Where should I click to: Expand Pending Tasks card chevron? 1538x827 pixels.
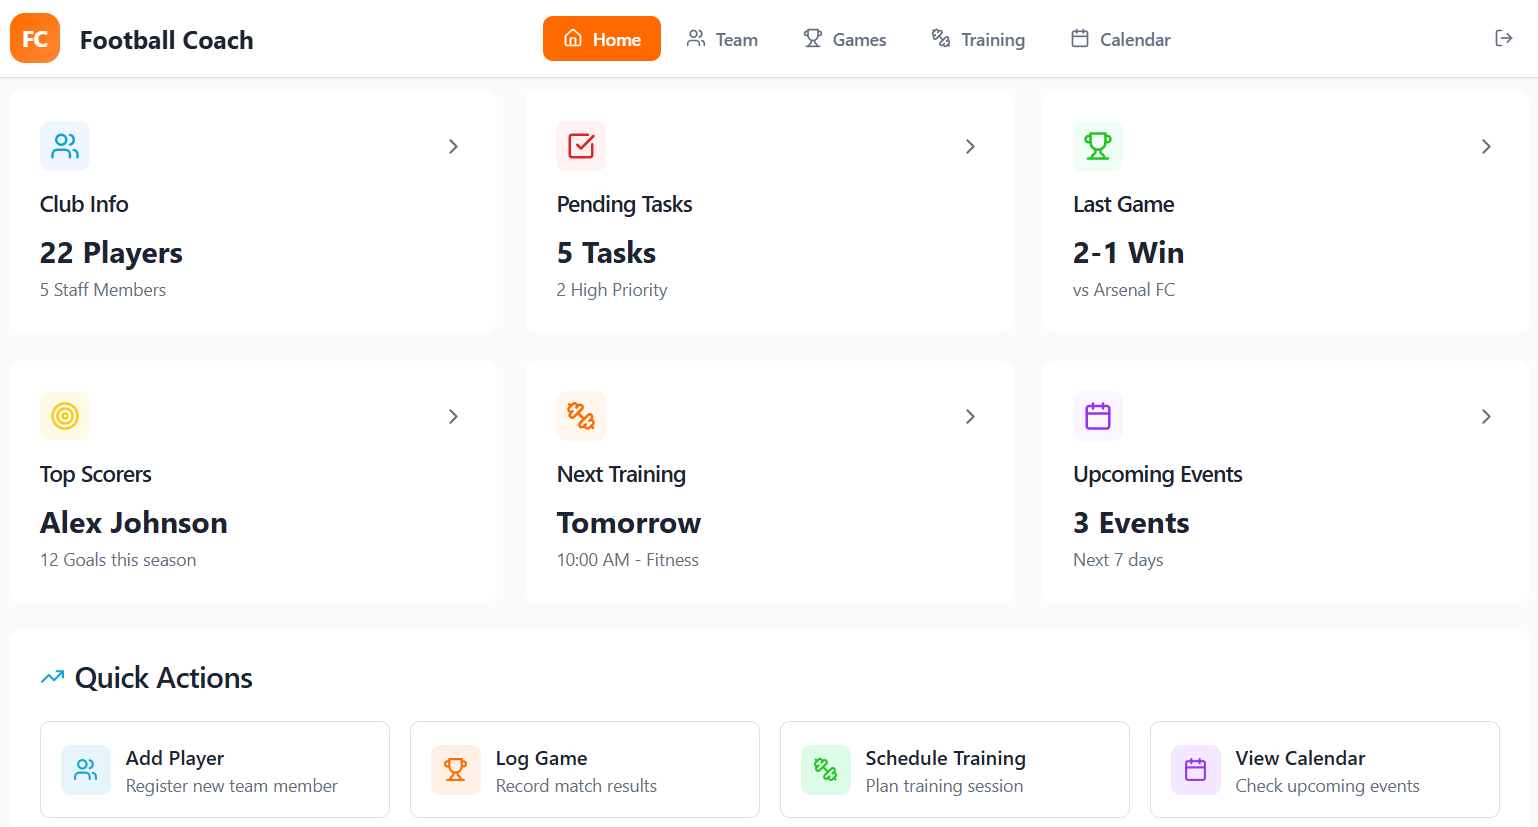(970, 146)
